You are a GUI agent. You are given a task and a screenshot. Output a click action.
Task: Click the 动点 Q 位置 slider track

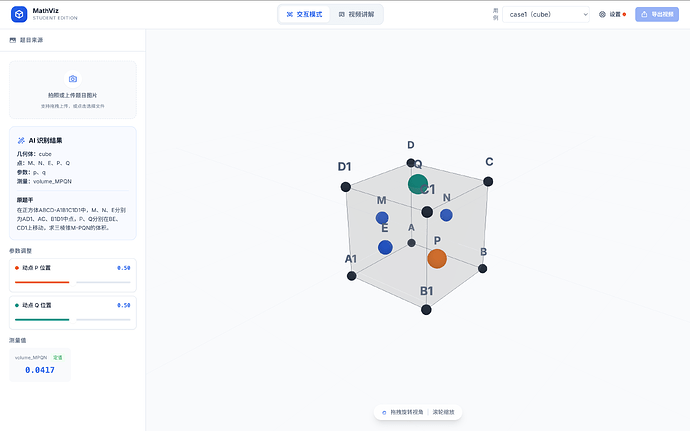click(72, 319)
